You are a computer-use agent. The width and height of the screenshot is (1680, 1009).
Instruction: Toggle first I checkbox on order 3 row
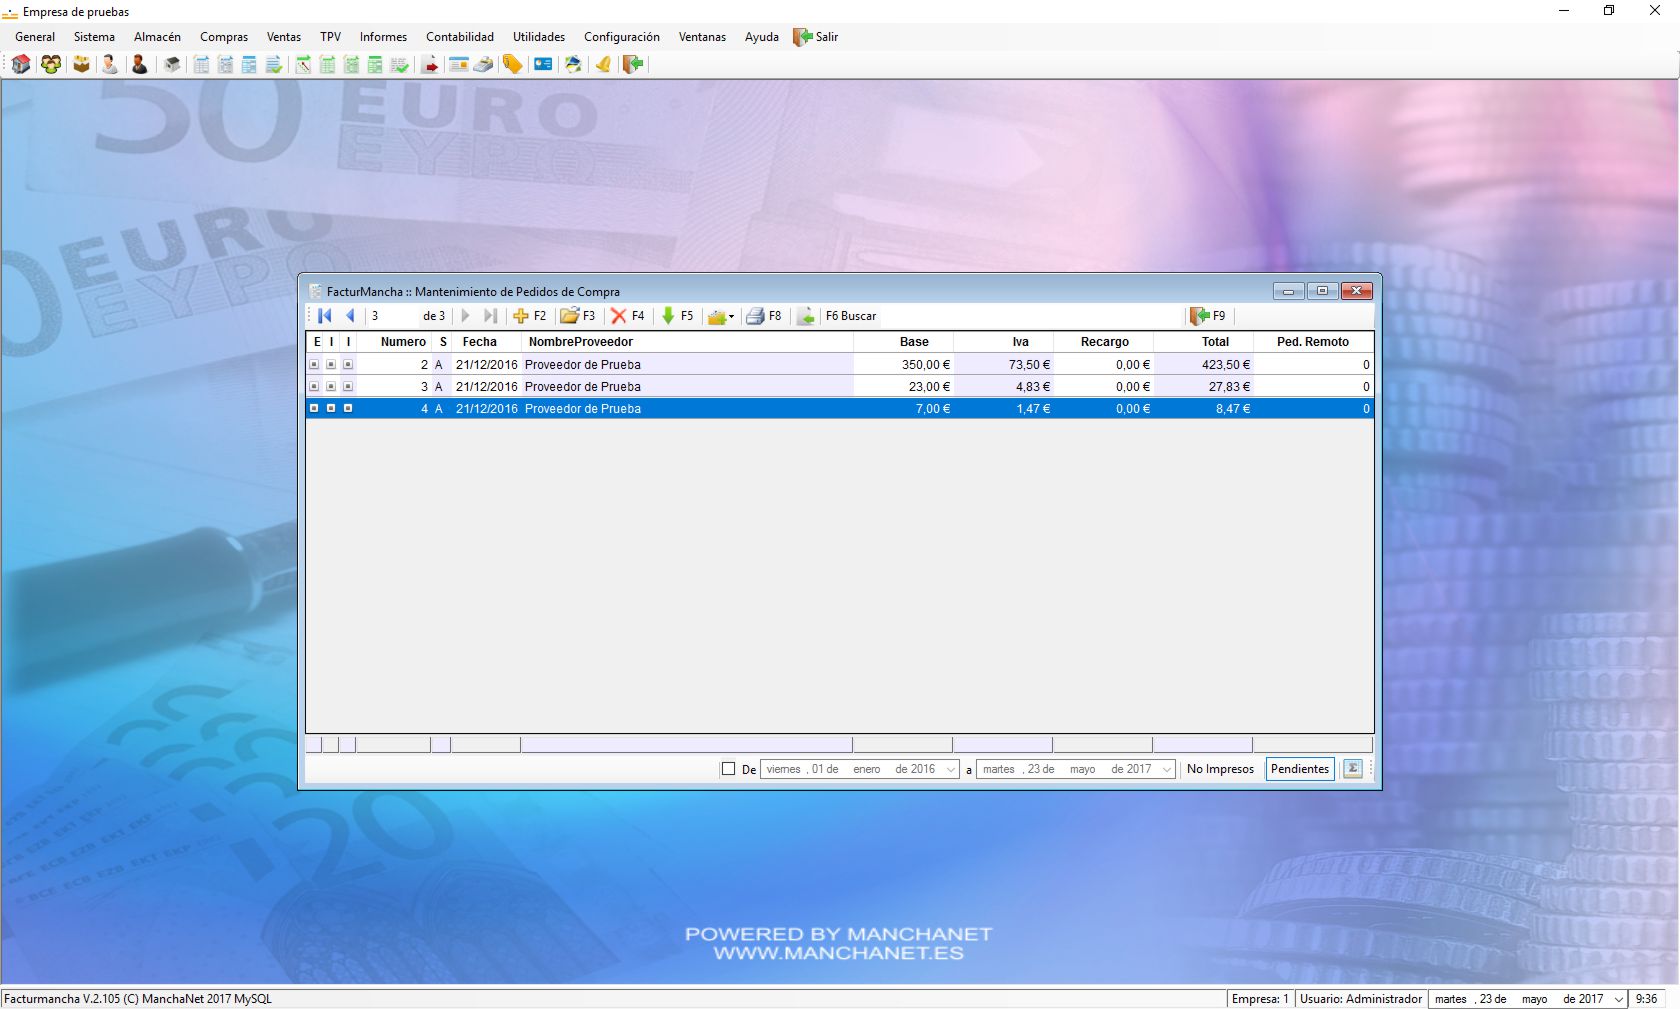point(331,387)
